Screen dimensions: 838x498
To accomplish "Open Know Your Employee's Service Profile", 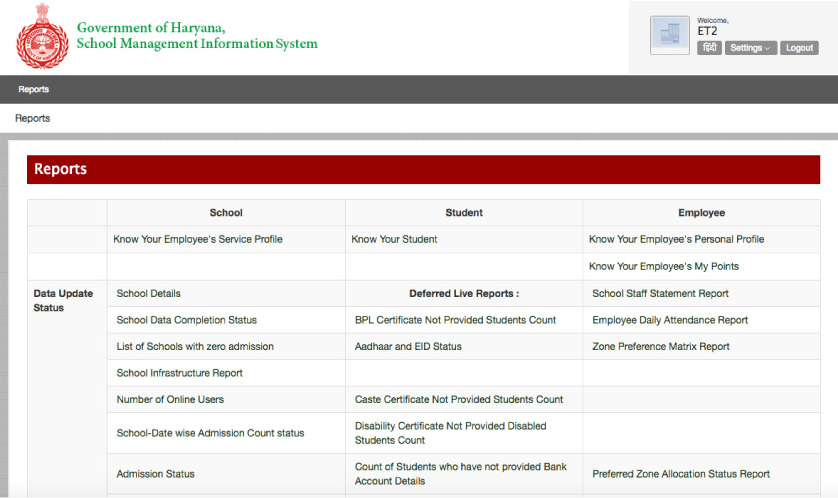I will point(198,239).
